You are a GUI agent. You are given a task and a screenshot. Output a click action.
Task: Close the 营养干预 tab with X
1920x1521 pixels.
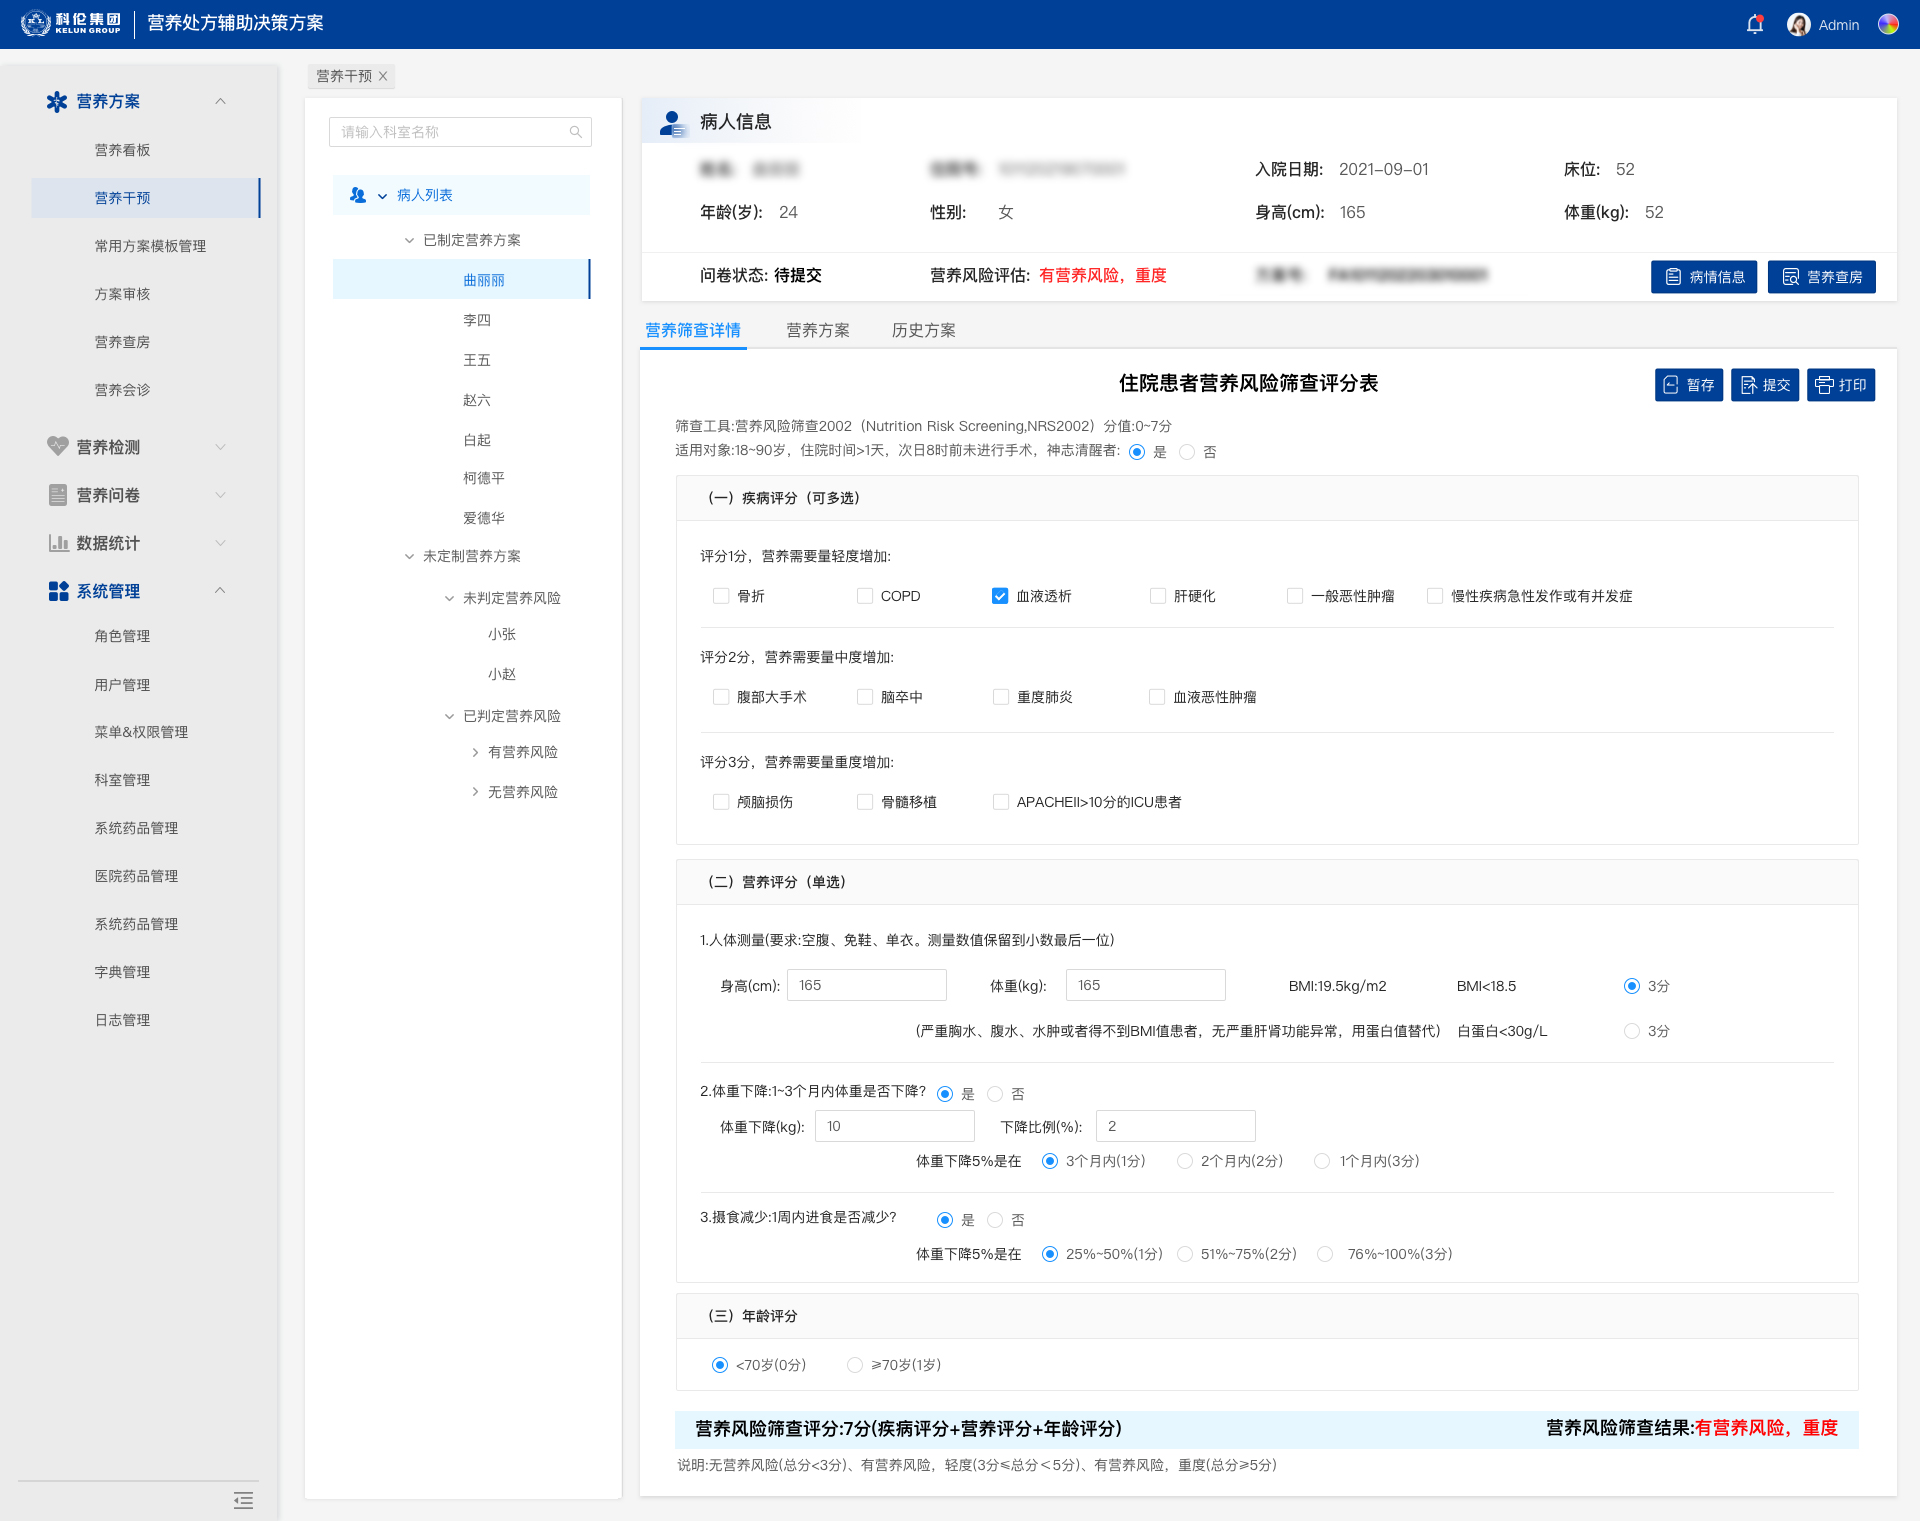[x=383, y=76]
